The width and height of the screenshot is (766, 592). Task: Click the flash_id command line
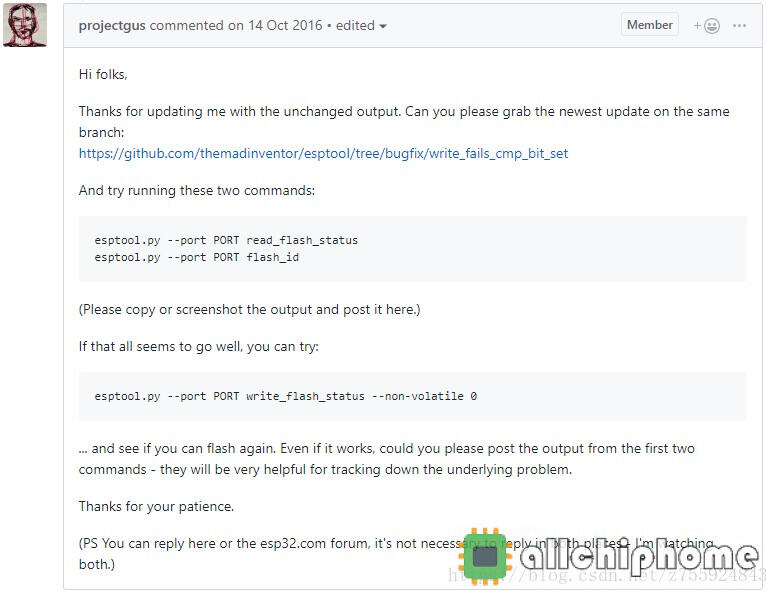[x=196, y=257]
